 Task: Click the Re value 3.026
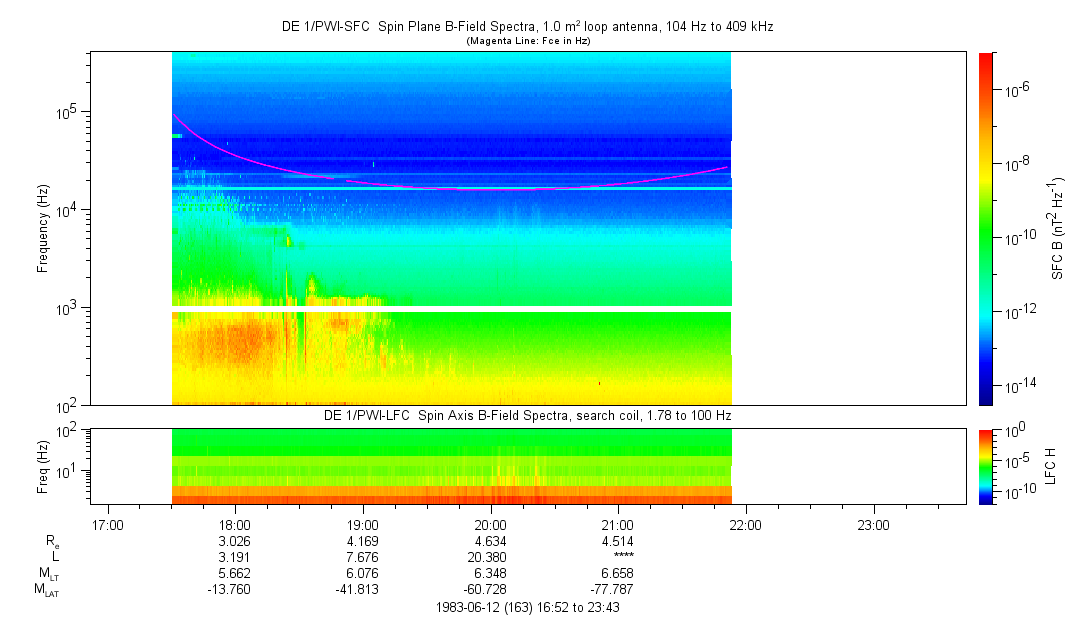click(x=235, y=541)
